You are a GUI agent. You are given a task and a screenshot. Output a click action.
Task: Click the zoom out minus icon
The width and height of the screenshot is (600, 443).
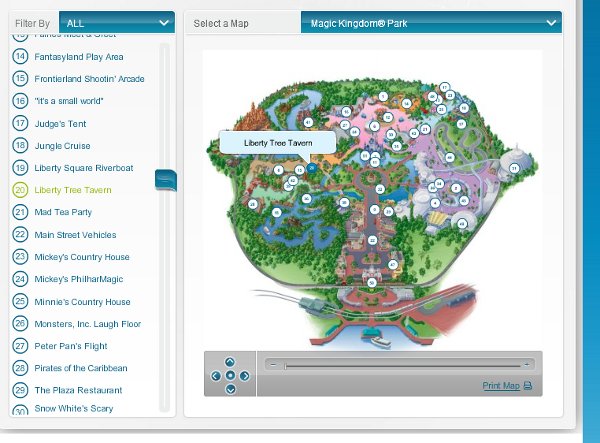[273, 365]
